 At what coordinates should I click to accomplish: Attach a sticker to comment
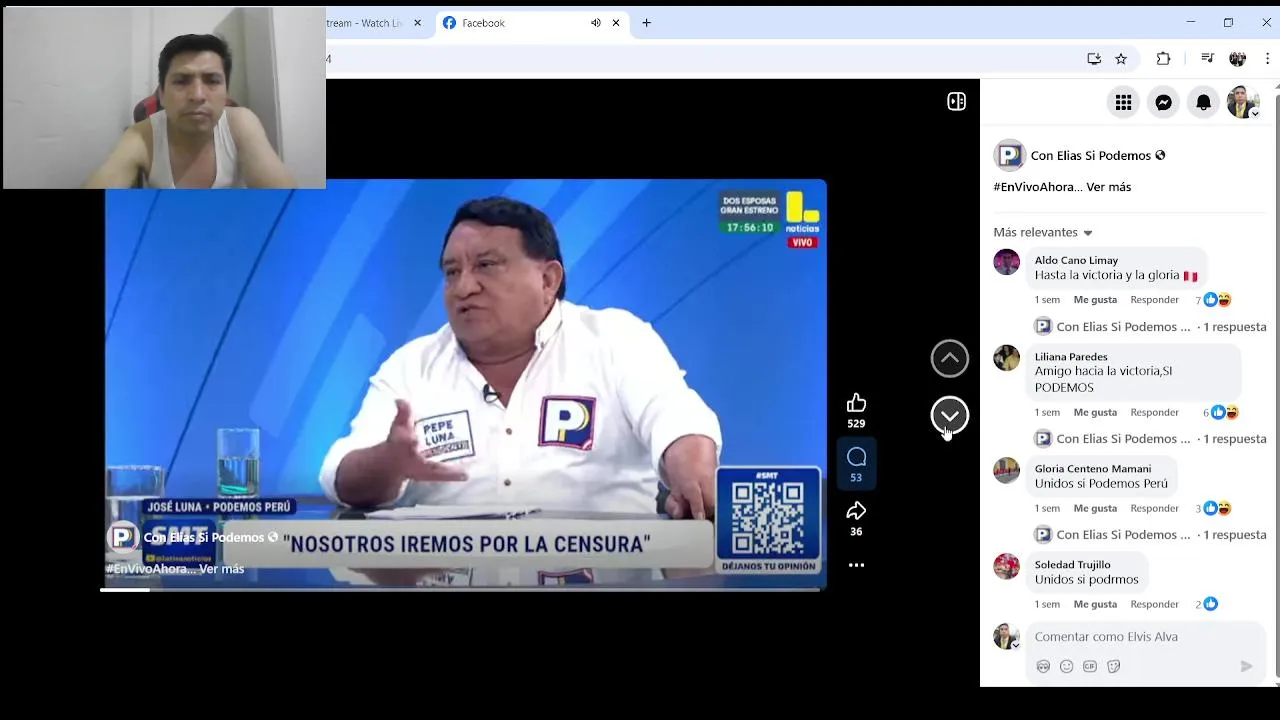point(1114,666)
